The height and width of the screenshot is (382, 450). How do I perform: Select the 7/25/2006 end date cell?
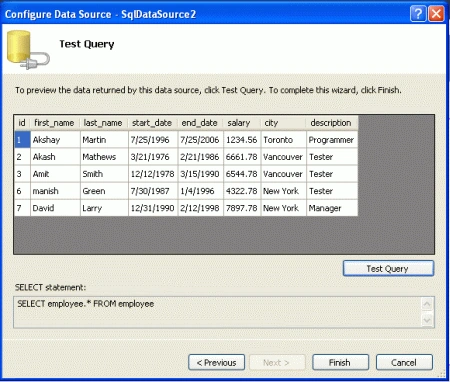coord(201,140)
